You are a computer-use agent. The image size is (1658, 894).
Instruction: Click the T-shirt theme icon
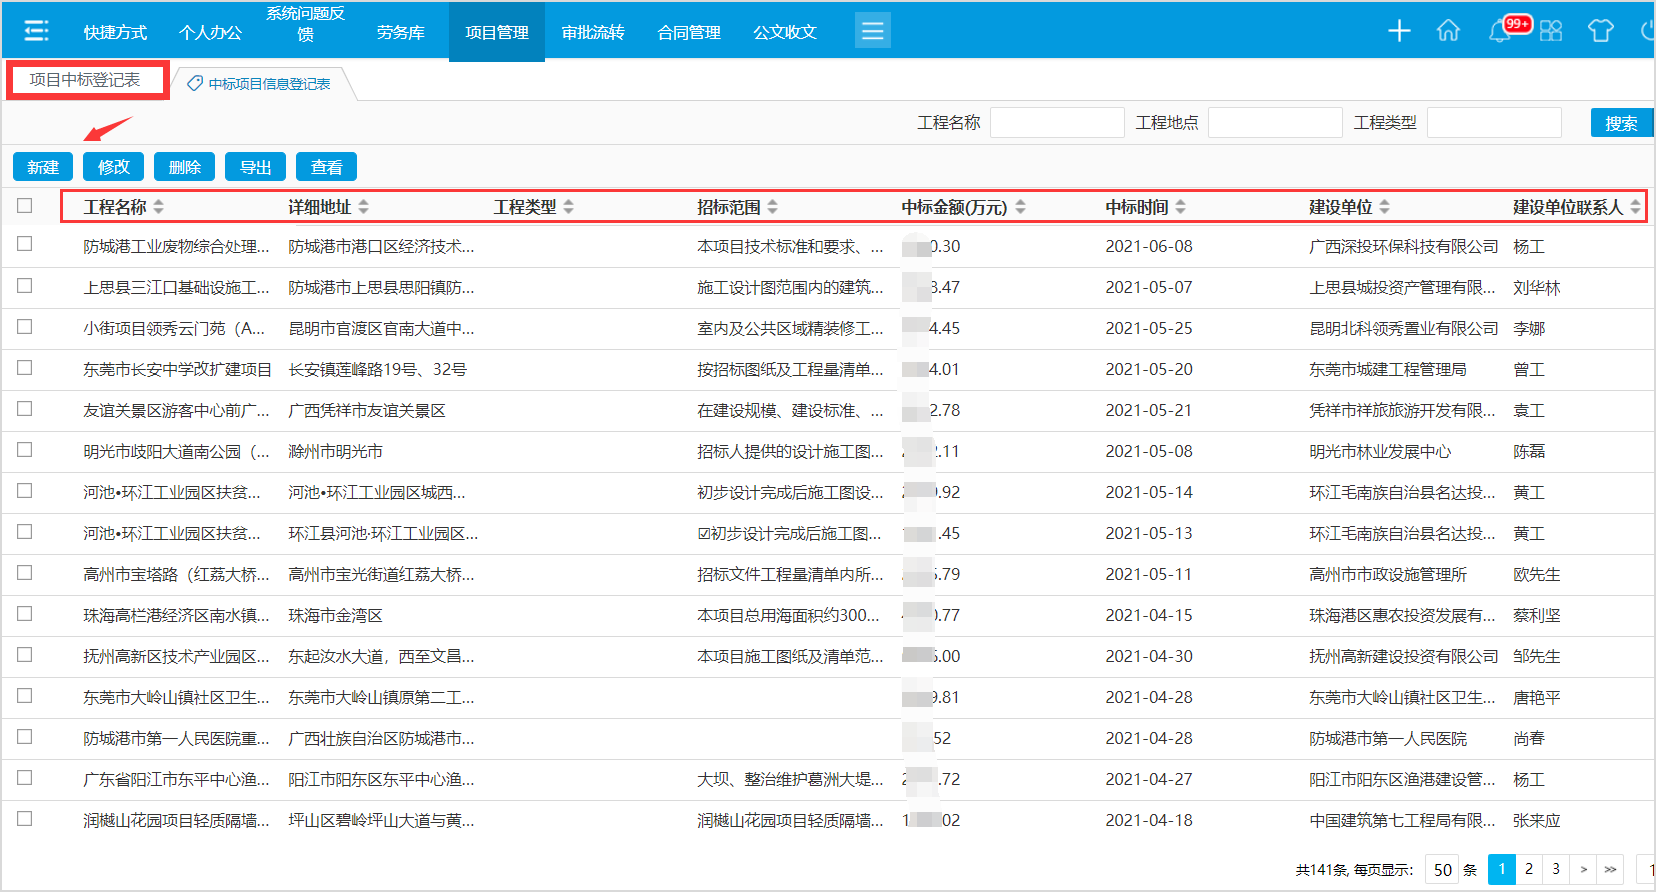(x=1600, y=31)
